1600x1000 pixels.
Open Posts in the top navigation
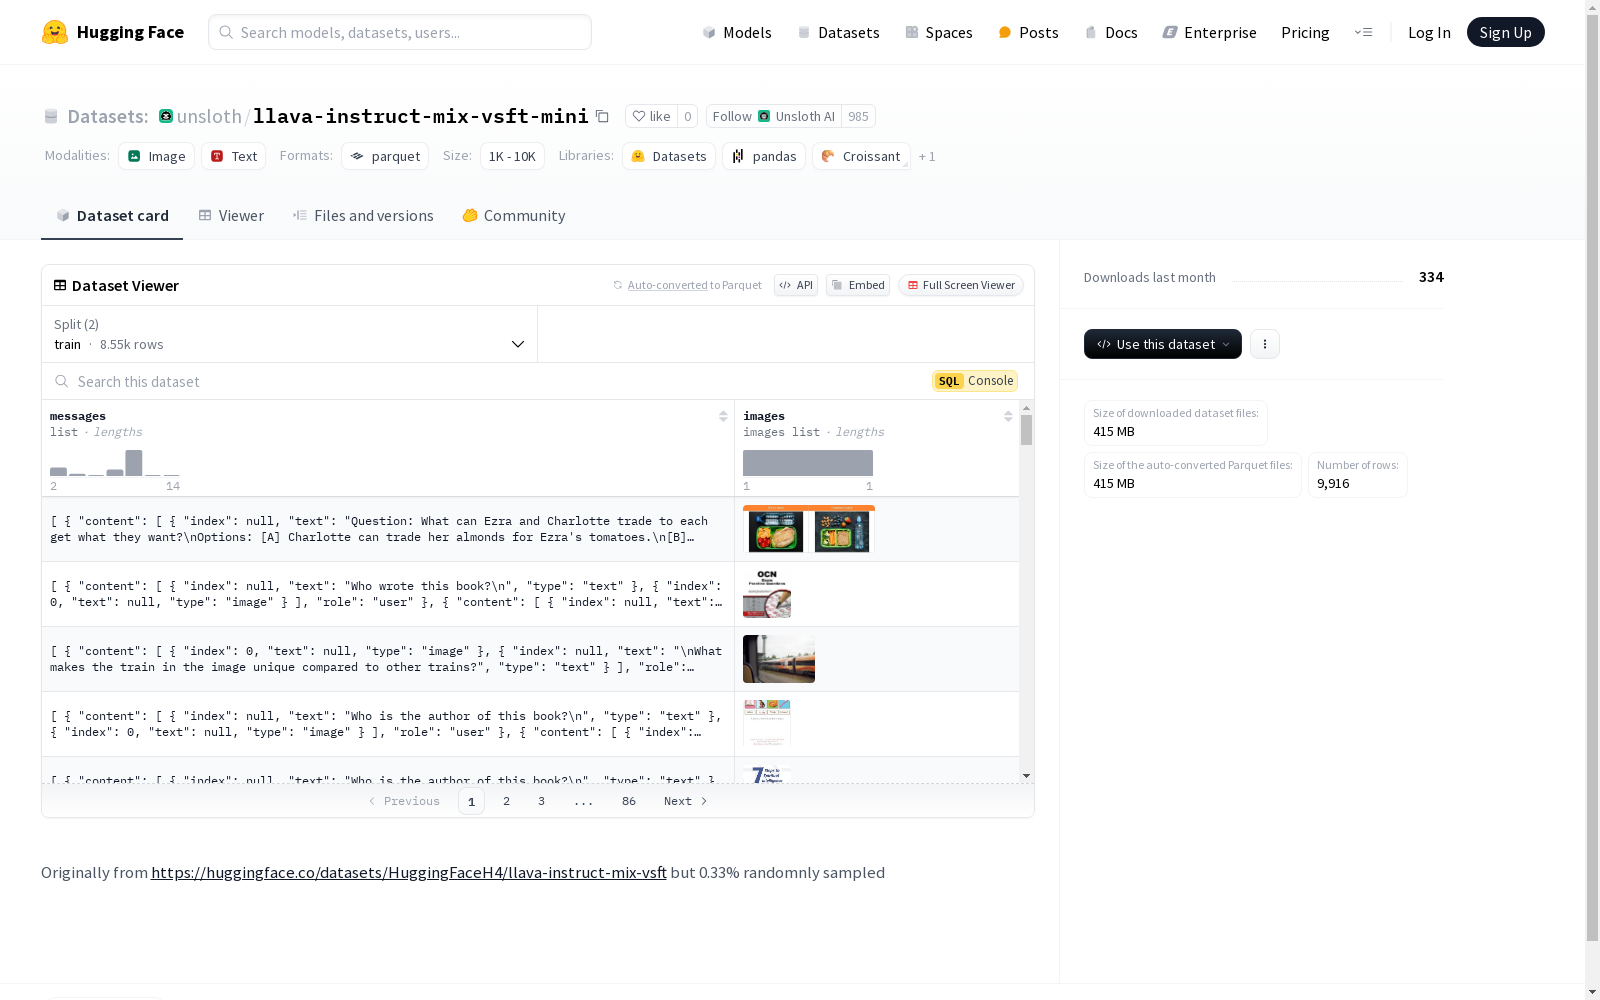(x=1029, y=32)
